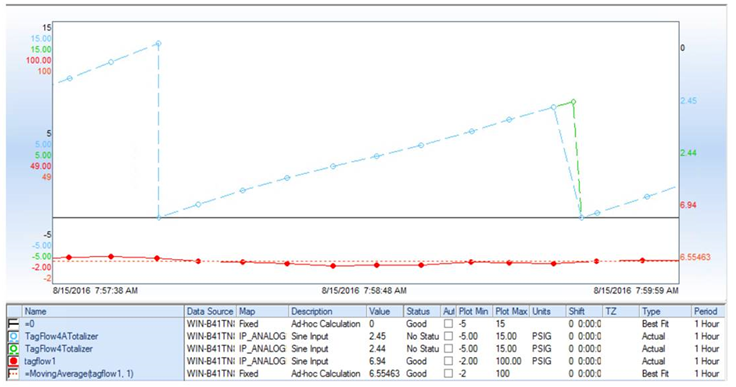Click IP_ANALOG map in TagFlow4Totalizer row

(x=262, y=348)
